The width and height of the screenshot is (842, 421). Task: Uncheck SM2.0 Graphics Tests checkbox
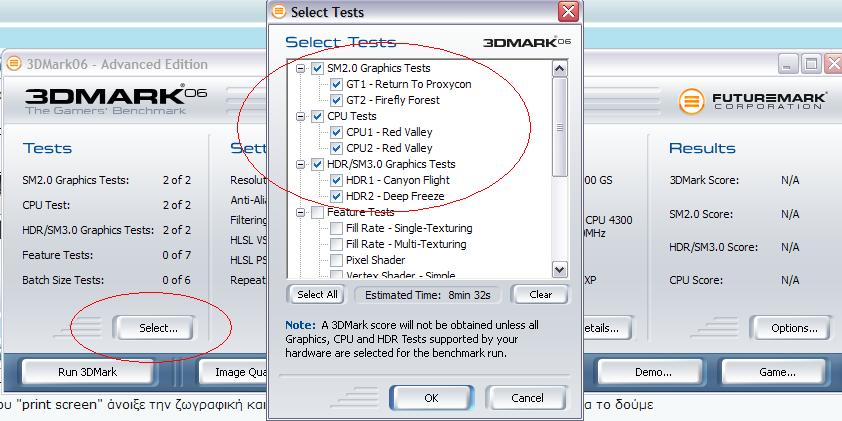tap(317, 68)
